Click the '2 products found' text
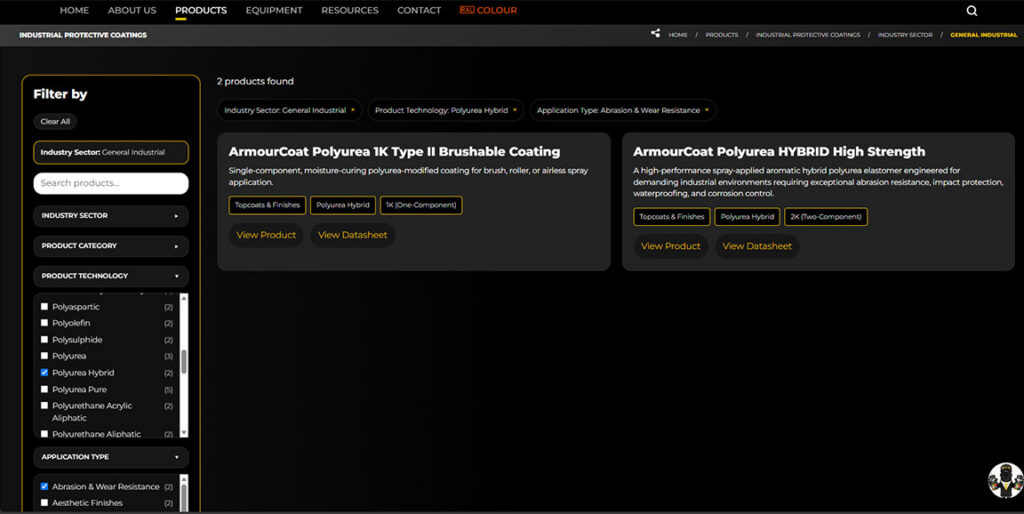Screen dimensions: 1024x514 255,82
